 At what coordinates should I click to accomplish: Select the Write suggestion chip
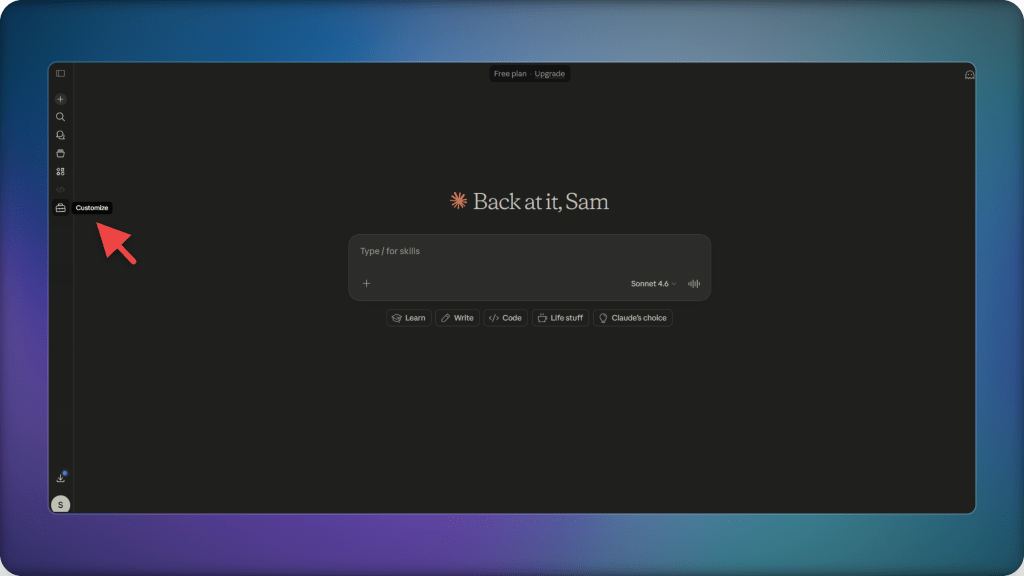pyautogui.click(x=457, y=318)
